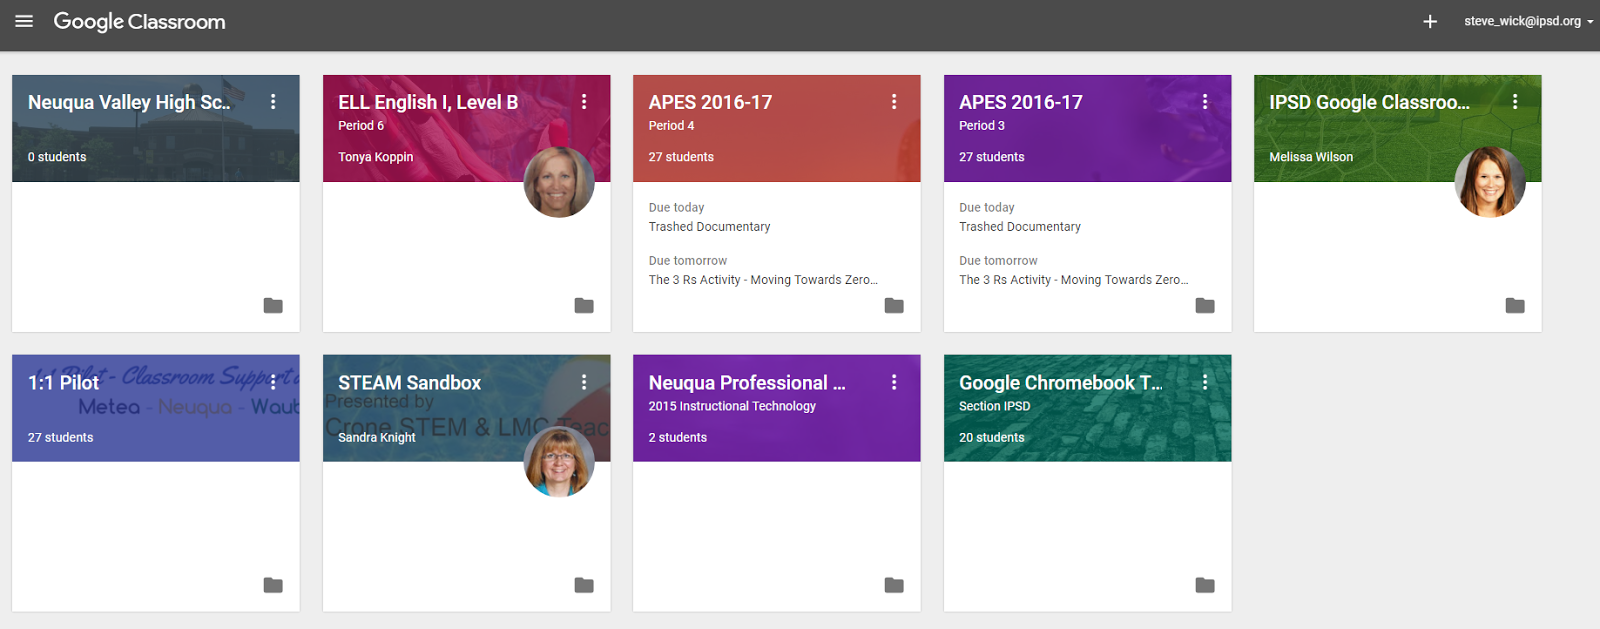Open ELL English I three-dot menu
1600x629 pixels.
tap(584, 102)
